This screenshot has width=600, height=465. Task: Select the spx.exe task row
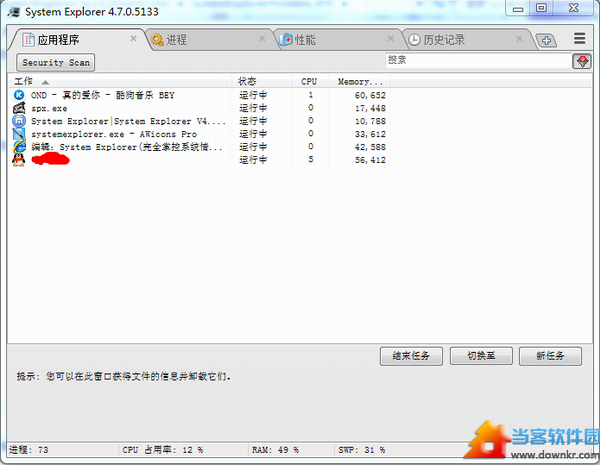199,108
